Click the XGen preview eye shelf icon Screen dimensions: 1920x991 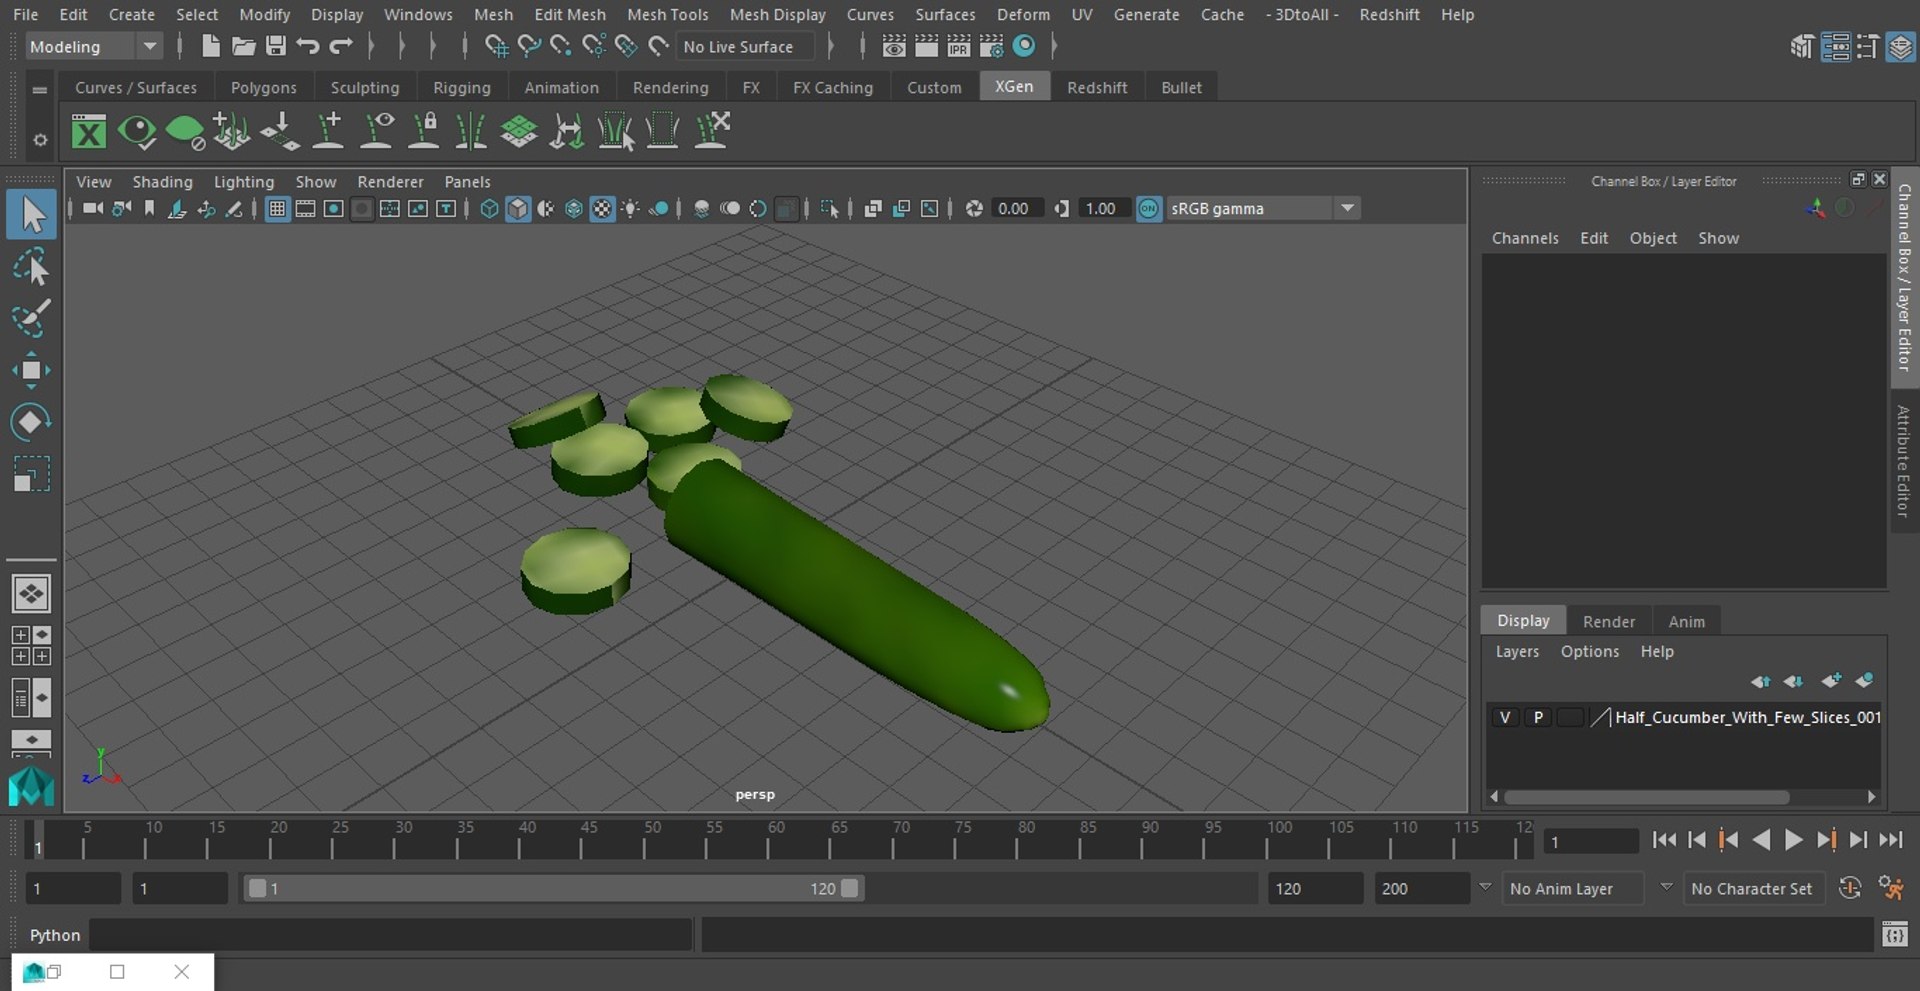(x=137, y=131)
